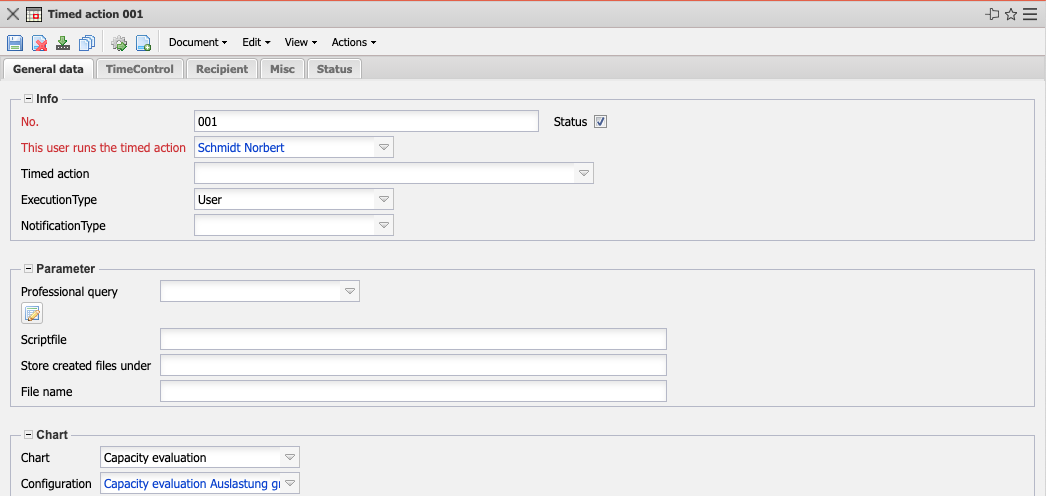1046x496 pixels.
Task: Toggle the Status checkbox
Action: tap(601, 122)
